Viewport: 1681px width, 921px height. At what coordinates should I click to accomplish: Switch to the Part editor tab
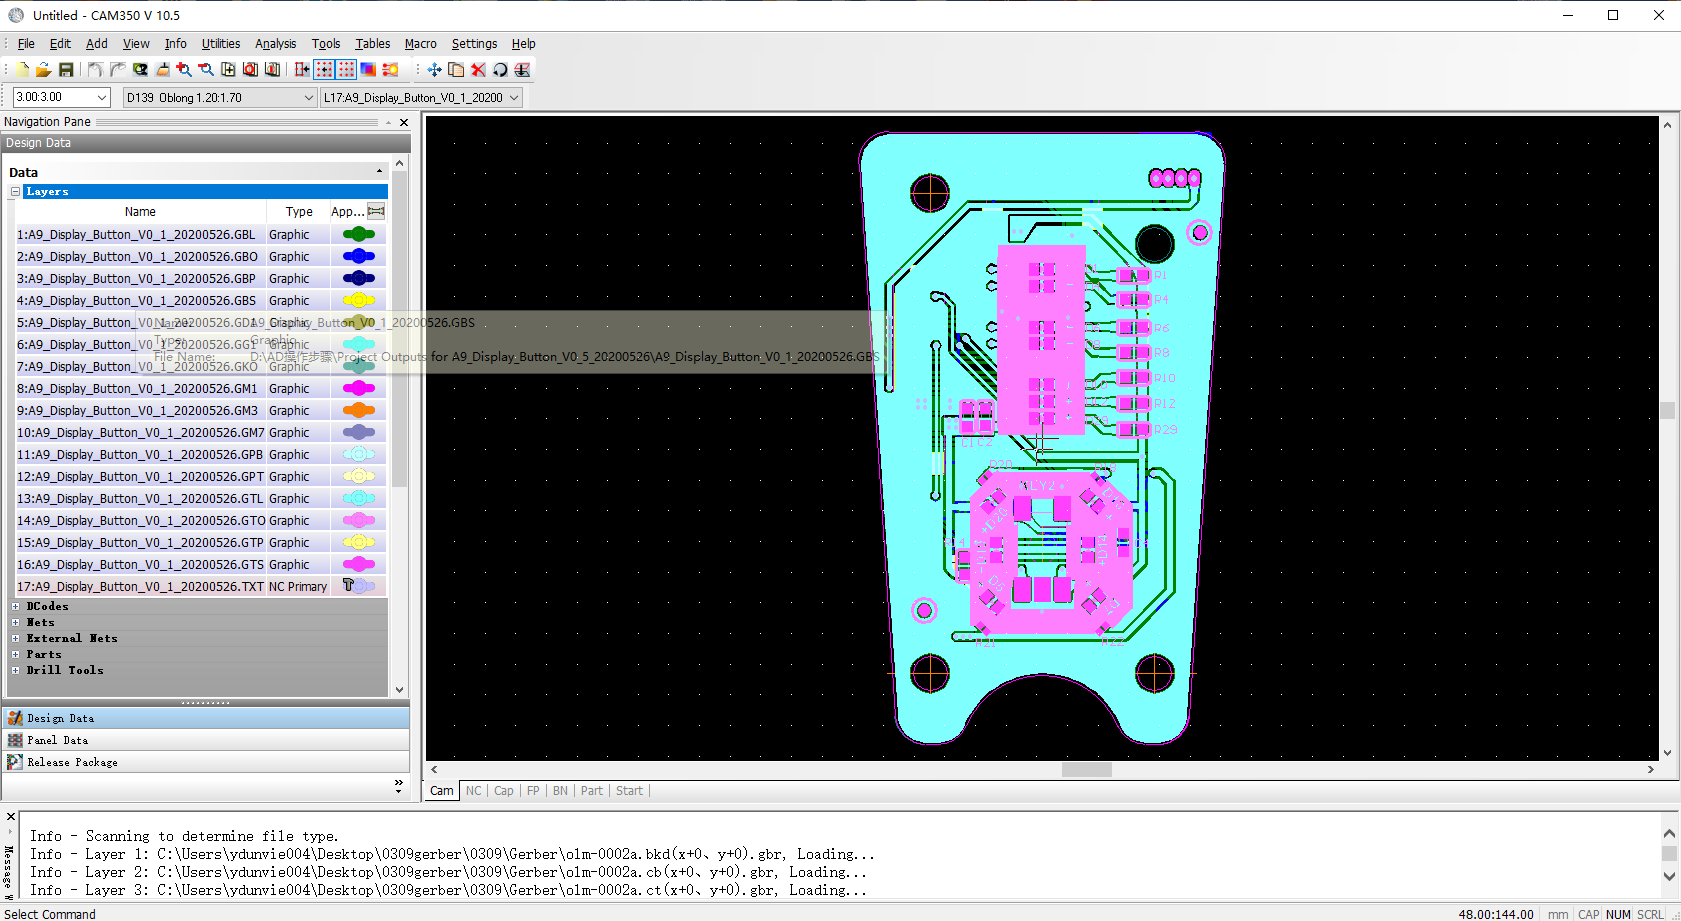point(592,790)
